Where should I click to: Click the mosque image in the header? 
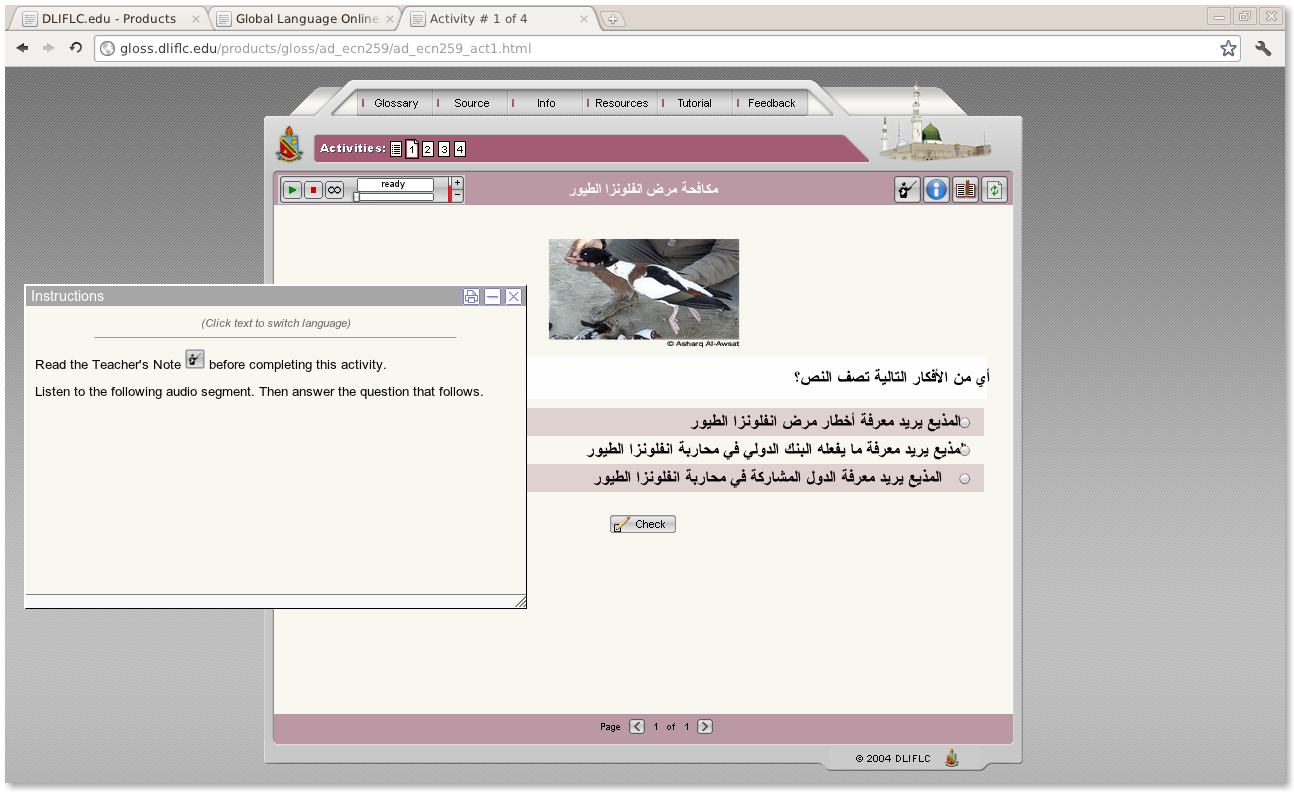click(935, 123)
